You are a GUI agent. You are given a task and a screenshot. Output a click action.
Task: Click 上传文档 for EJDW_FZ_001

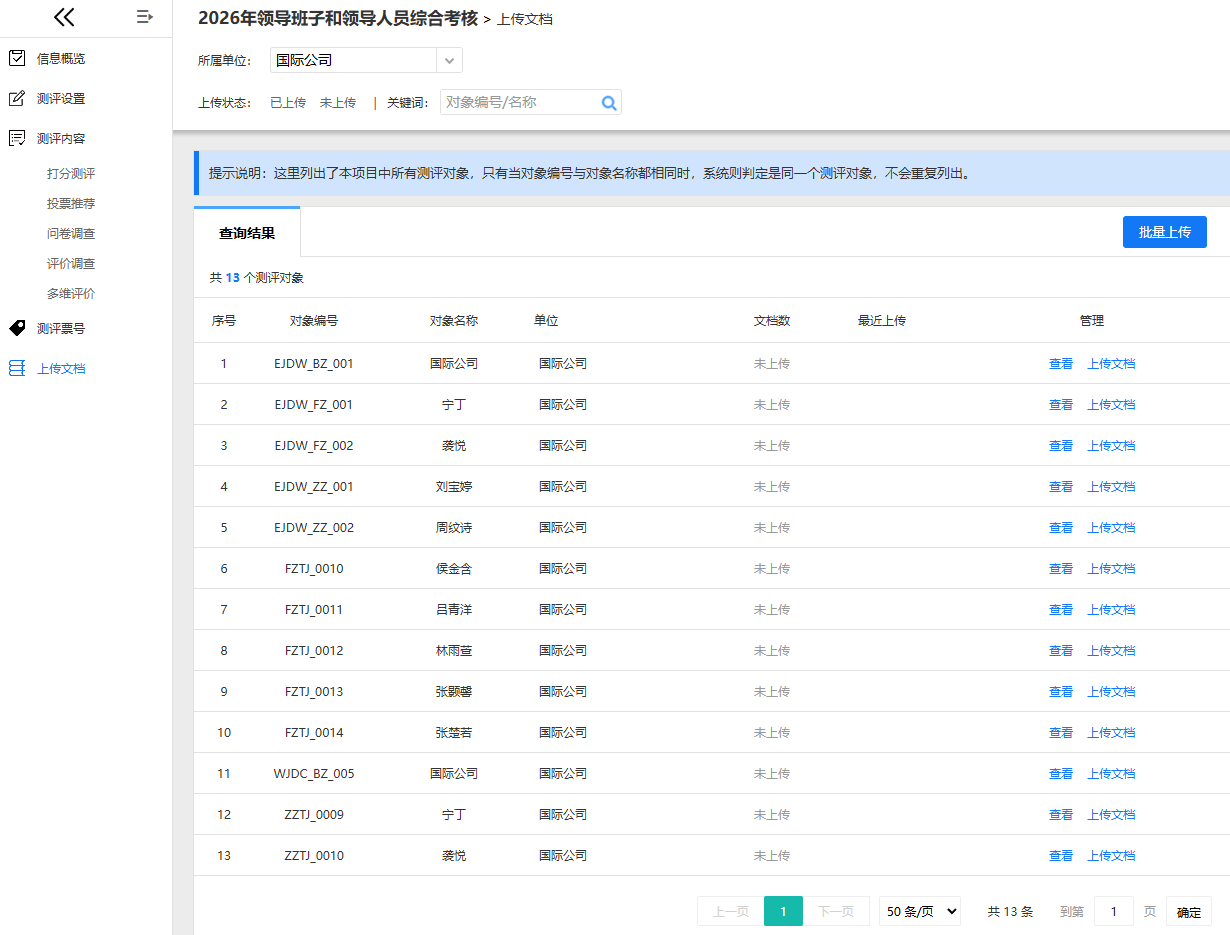pos(1111,404)
